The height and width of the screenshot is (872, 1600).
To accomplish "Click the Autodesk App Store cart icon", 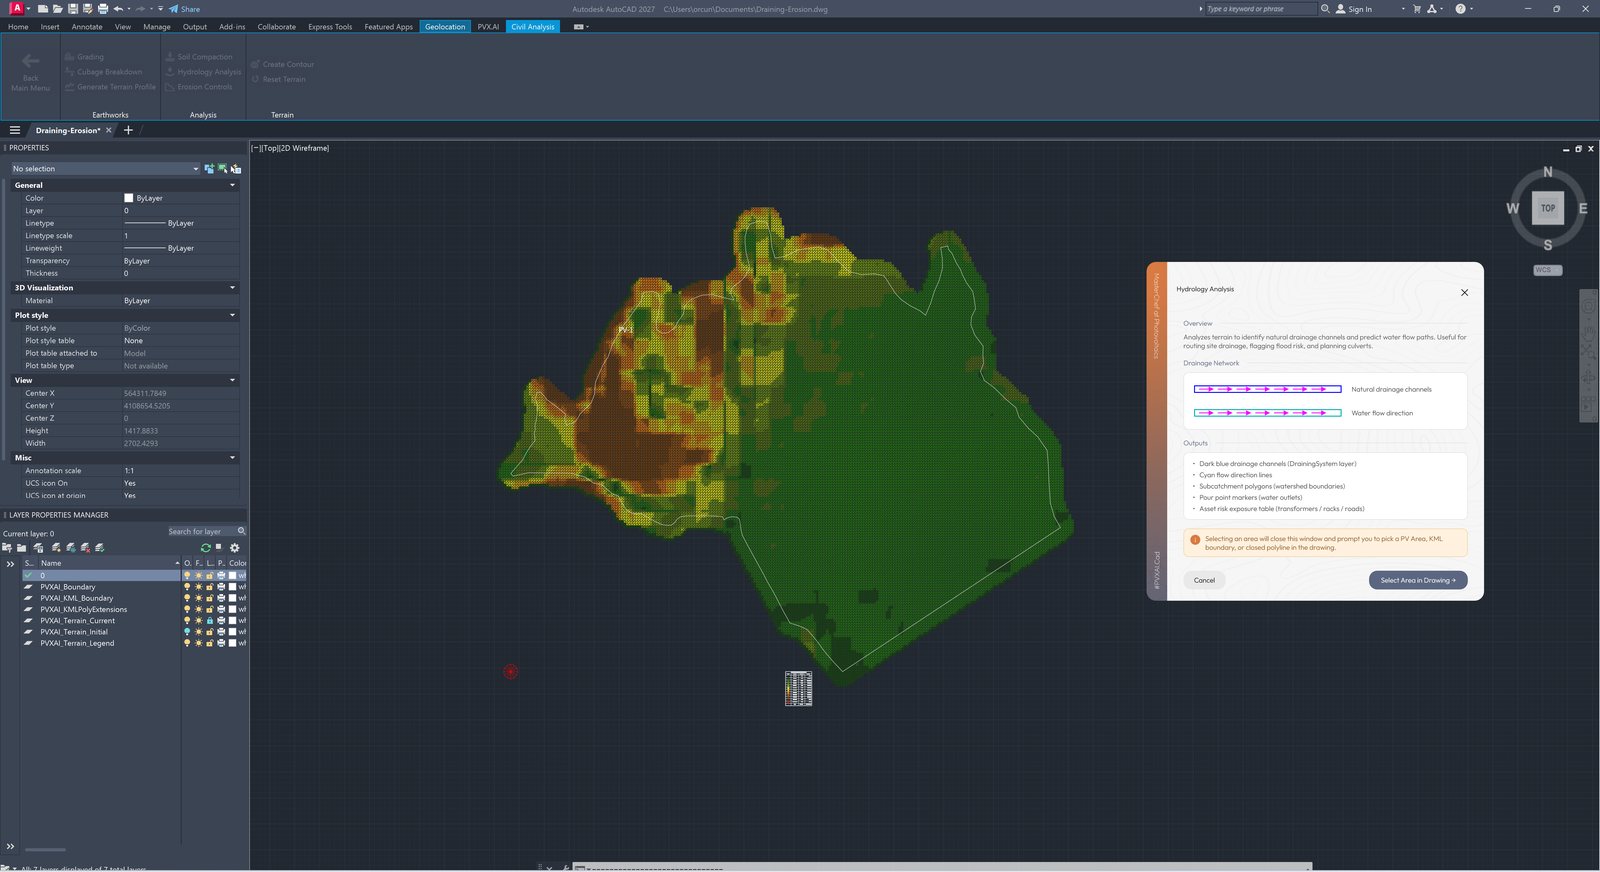I will tap(1417, 9).
